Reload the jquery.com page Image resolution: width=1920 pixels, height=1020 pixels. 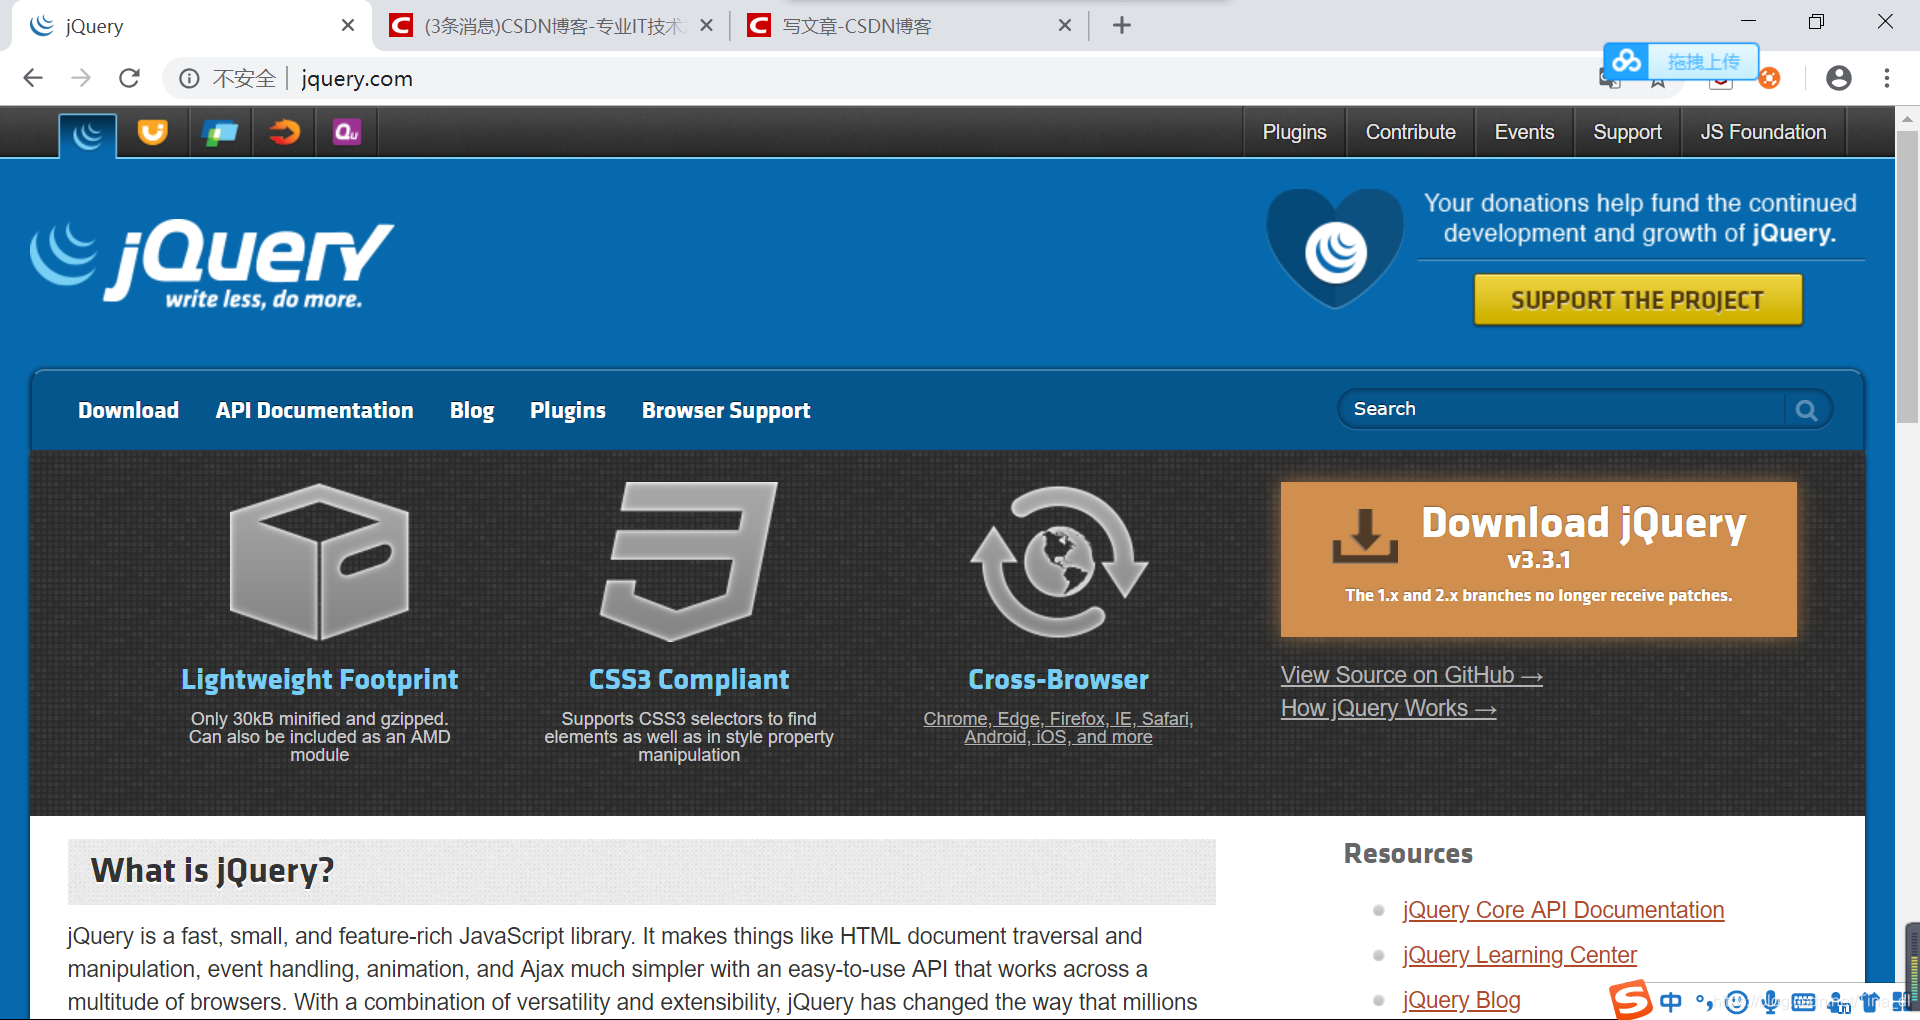(129, 78)
